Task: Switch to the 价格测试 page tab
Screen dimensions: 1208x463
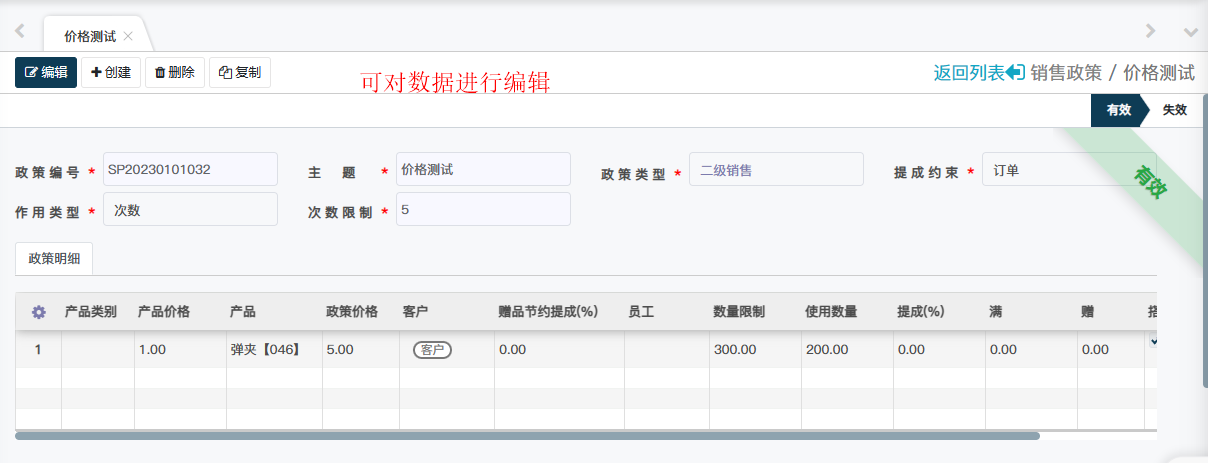Action: [89, 36]
